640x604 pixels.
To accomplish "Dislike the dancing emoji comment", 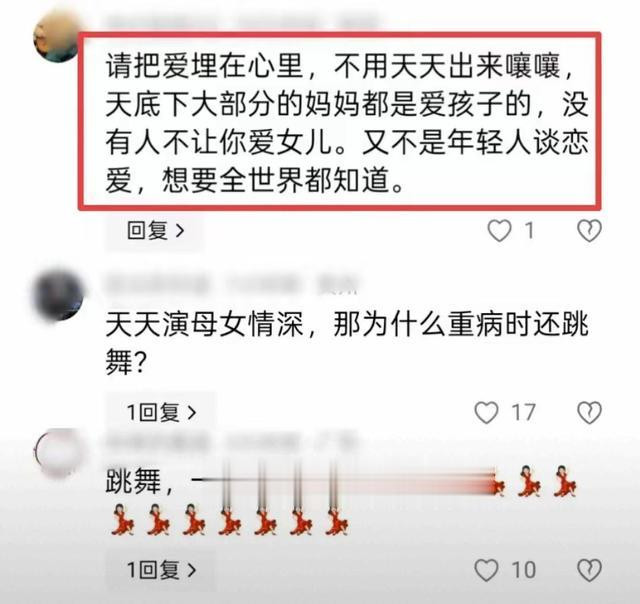I will click(x=589, y=570).
